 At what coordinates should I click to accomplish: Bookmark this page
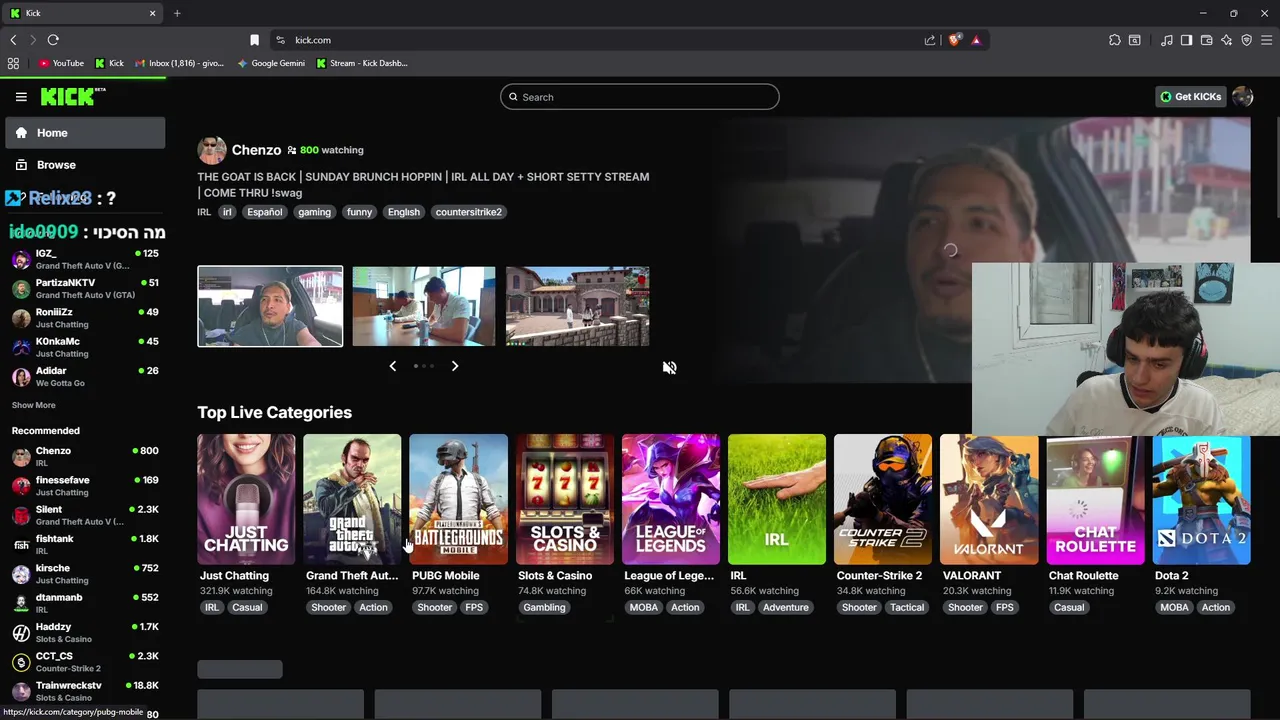click(254, 40)
